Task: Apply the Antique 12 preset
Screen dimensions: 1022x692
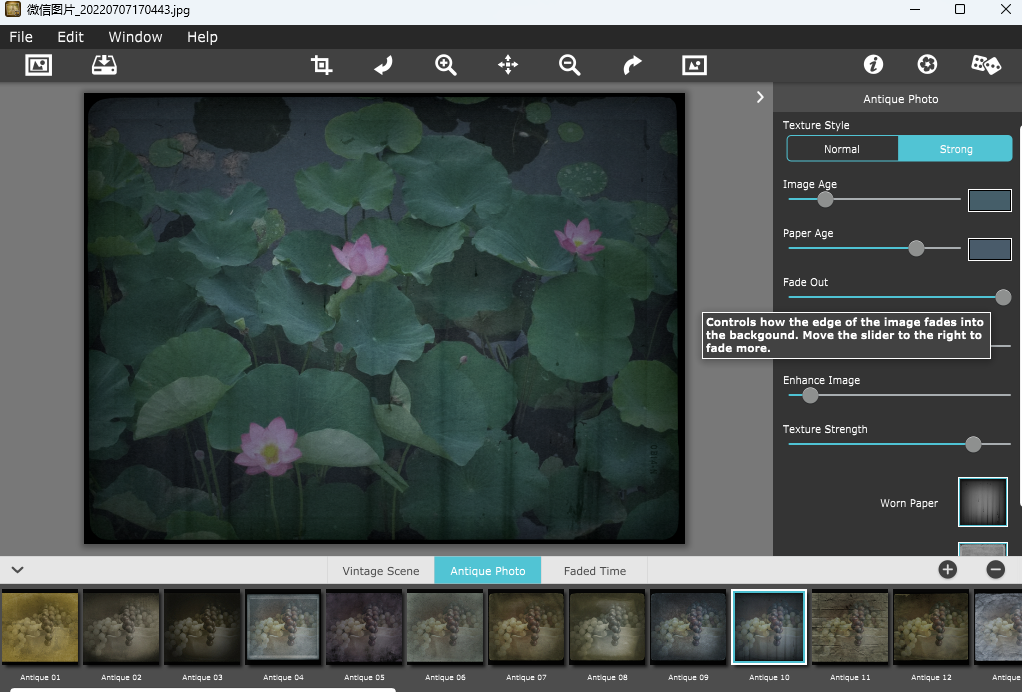Action: 931,627
